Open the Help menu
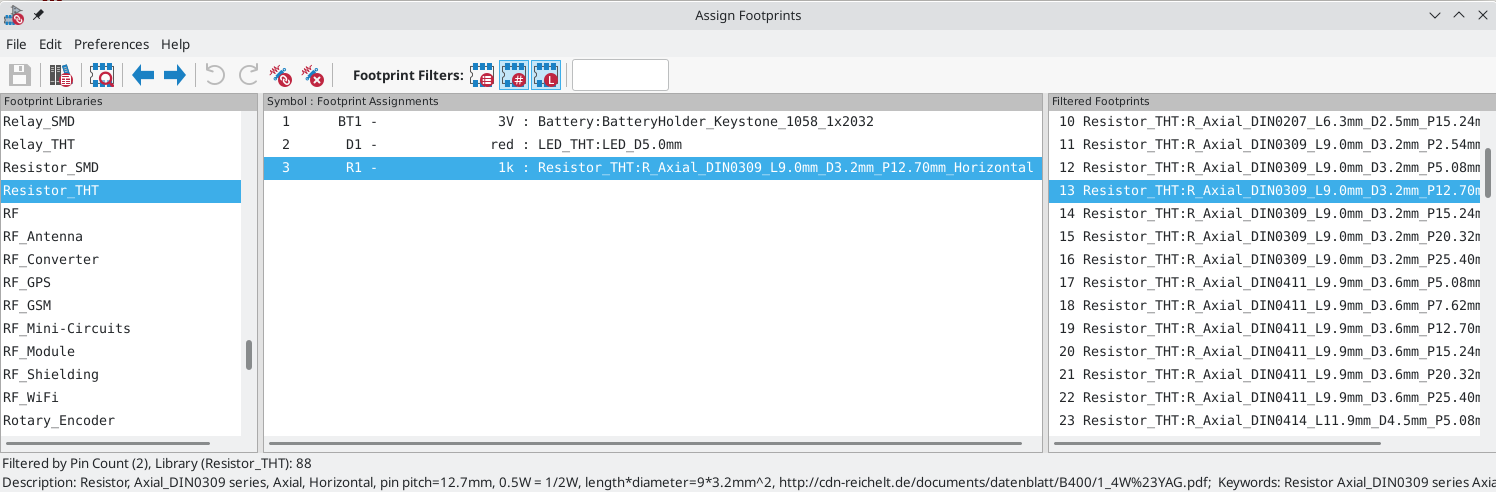1496x492 pixels. tap(175, 44)
